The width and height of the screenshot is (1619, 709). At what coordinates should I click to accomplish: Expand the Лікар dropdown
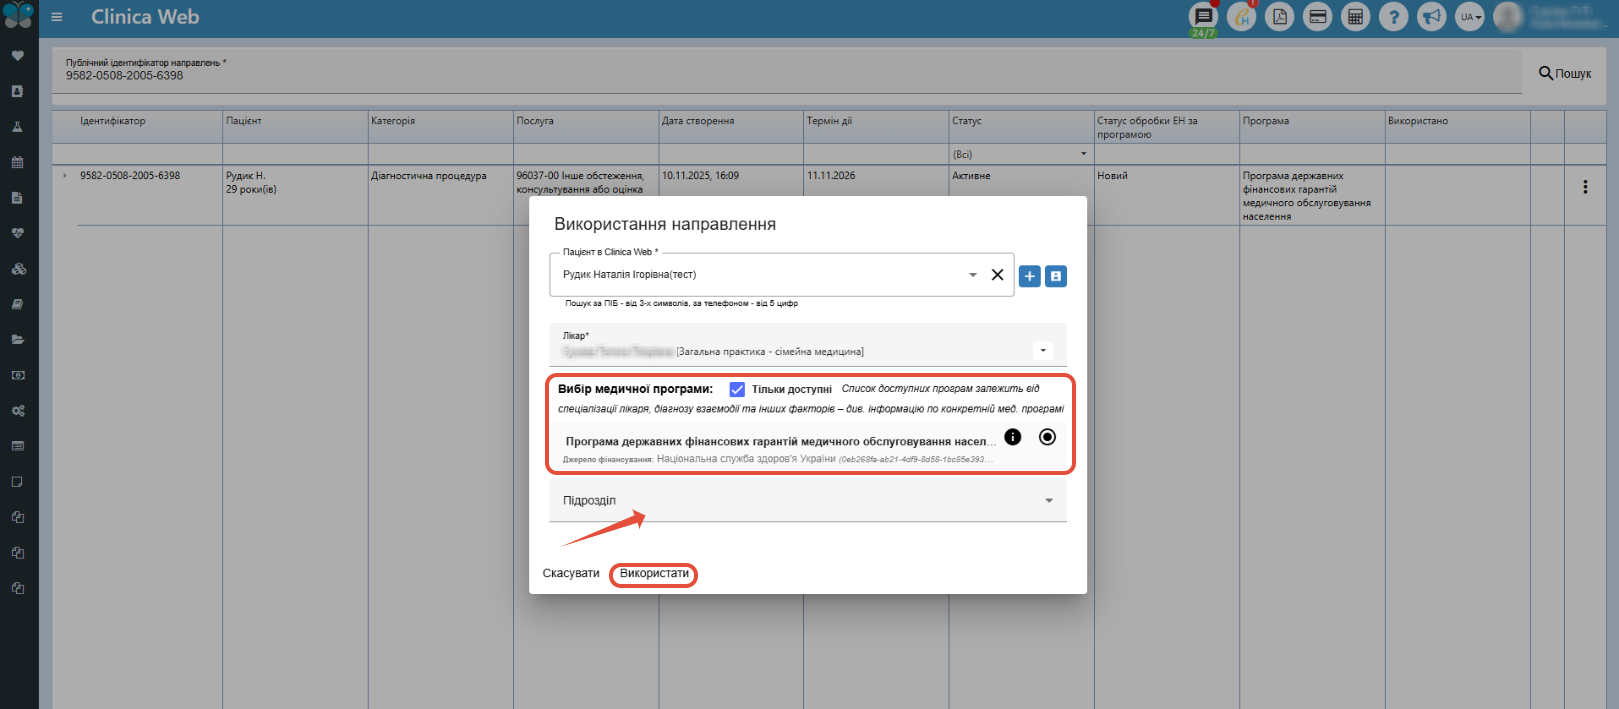pos(1043,350)
